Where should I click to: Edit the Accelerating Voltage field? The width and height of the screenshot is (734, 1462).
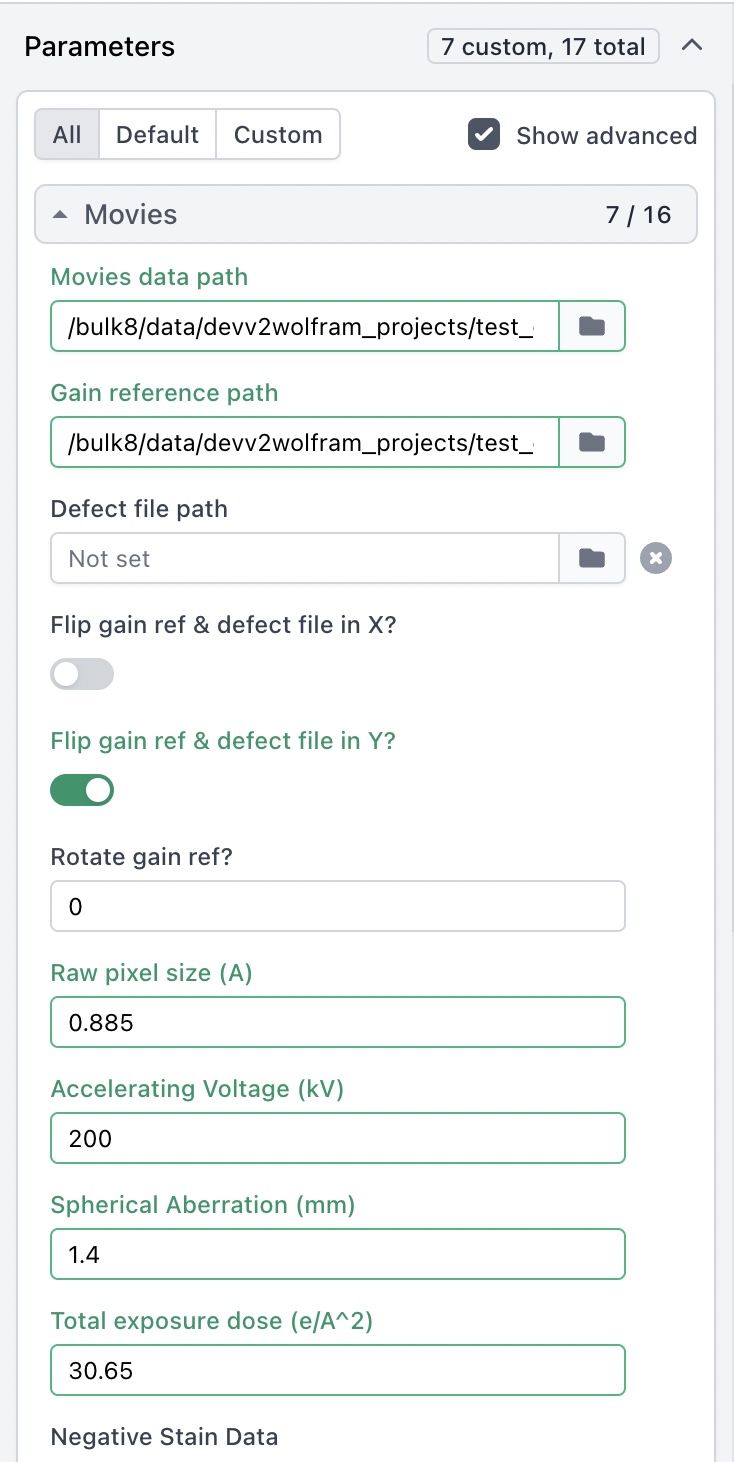pyautogui.click(x=337, y=1139)
